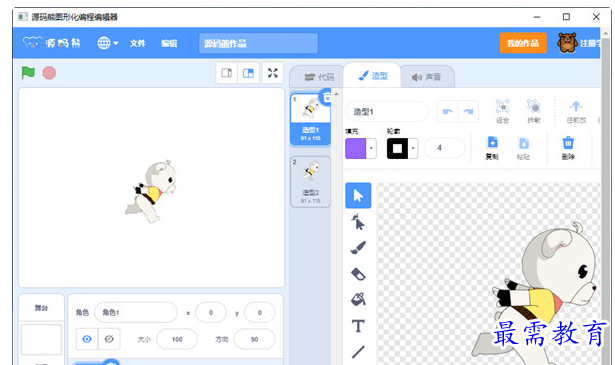Open the 编辑 menu

click(169, 43)
